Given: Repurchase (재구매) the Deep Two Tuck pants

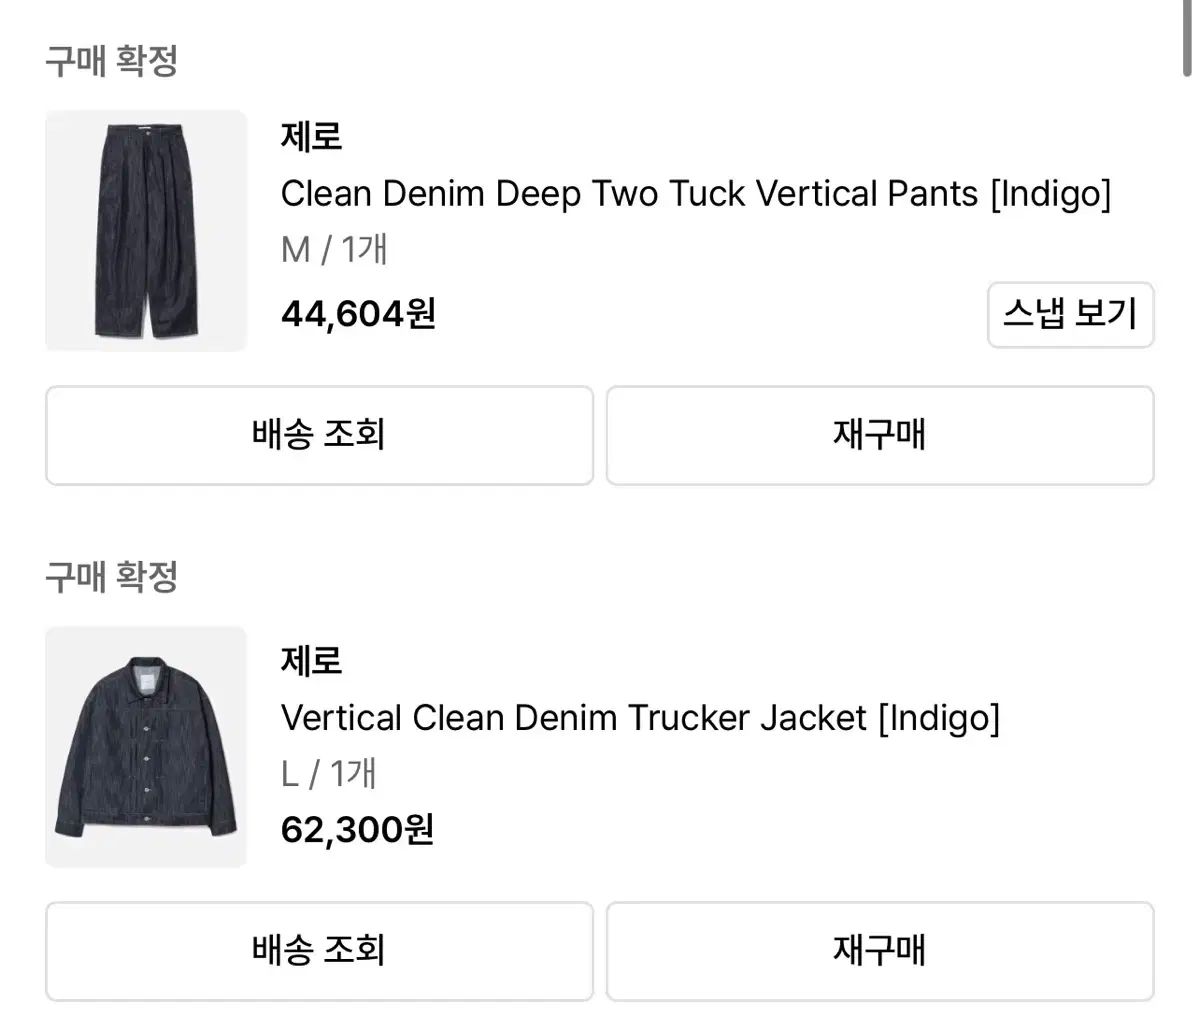Looking at the screenshot, I should pyautogui.click(x=880, y=435).
